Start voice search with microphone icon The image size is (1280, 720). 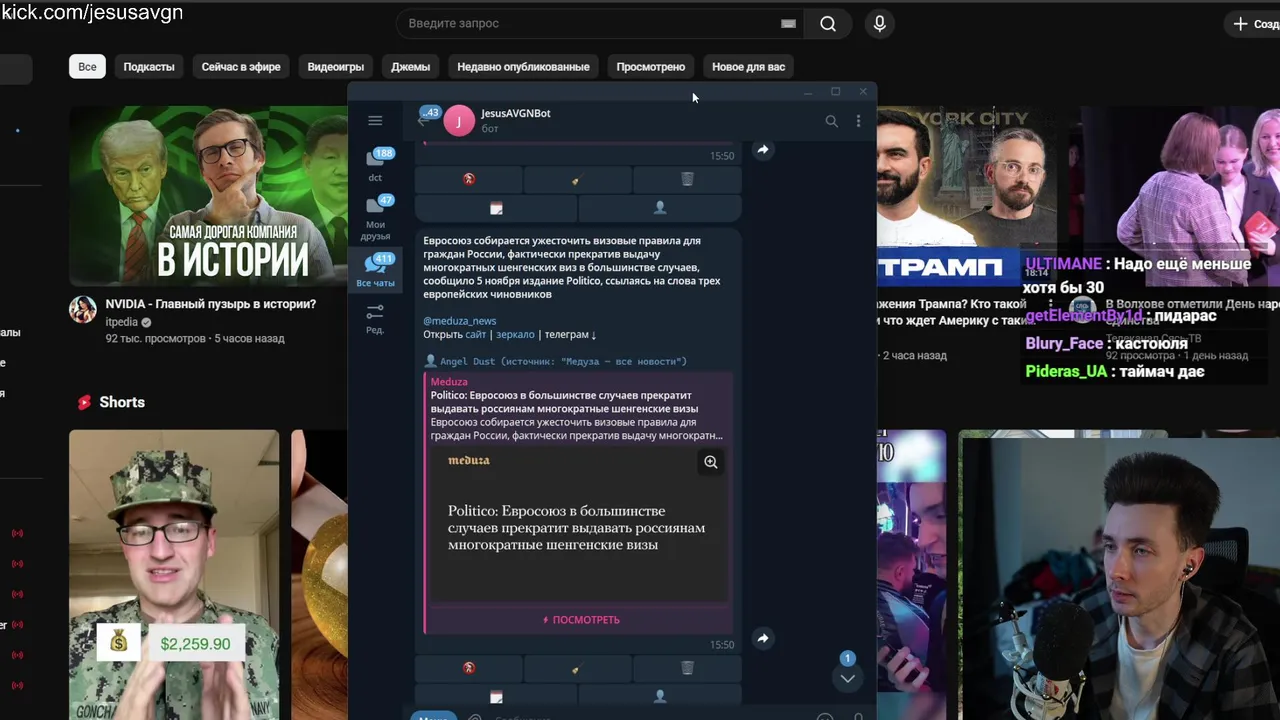879,23
